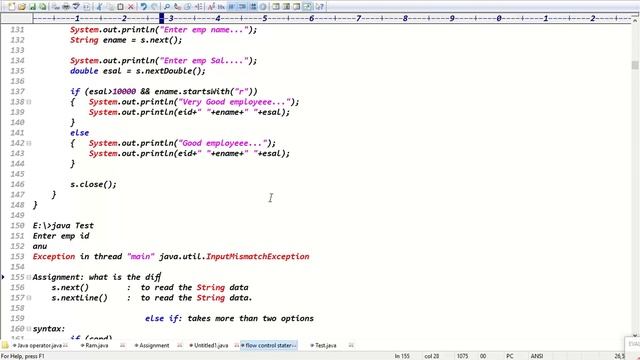Click 's.nextLine()' on line 157

tap(79, 298)
